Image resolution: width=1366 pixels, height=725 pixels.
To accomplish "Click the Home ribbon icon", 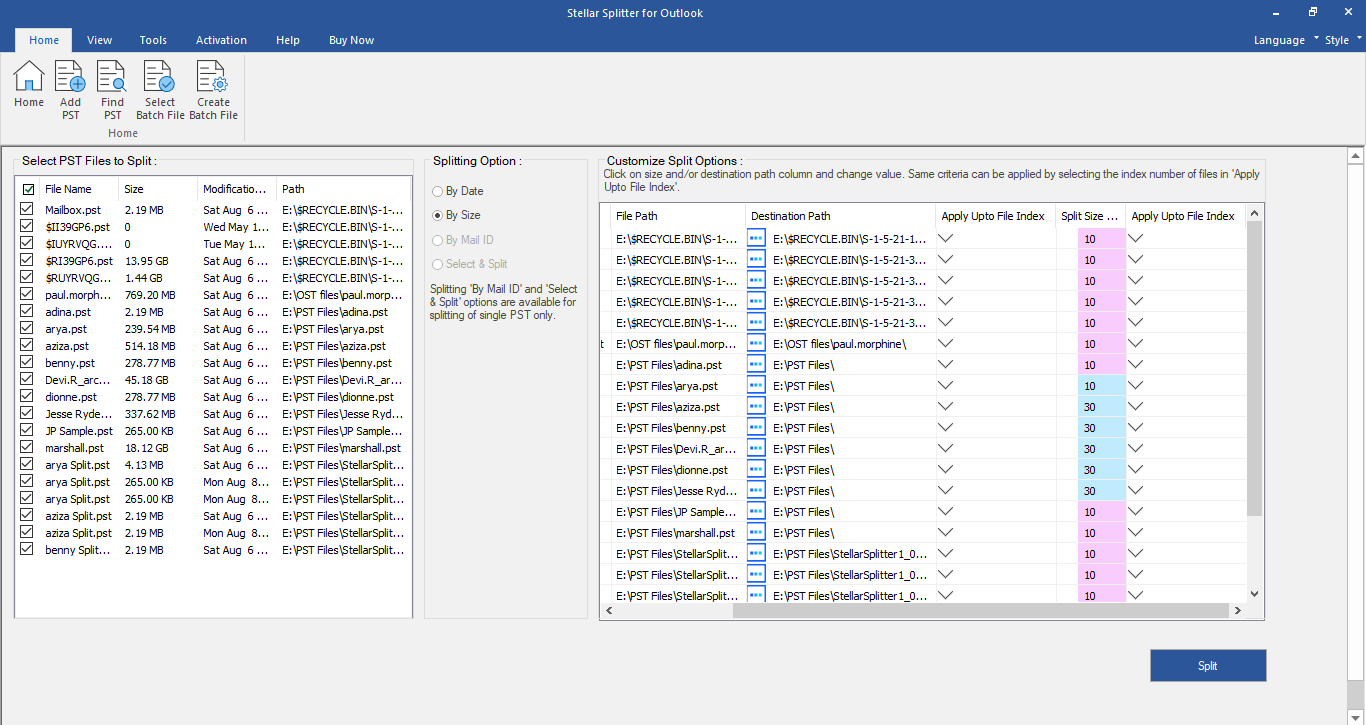I will (29, 83).
